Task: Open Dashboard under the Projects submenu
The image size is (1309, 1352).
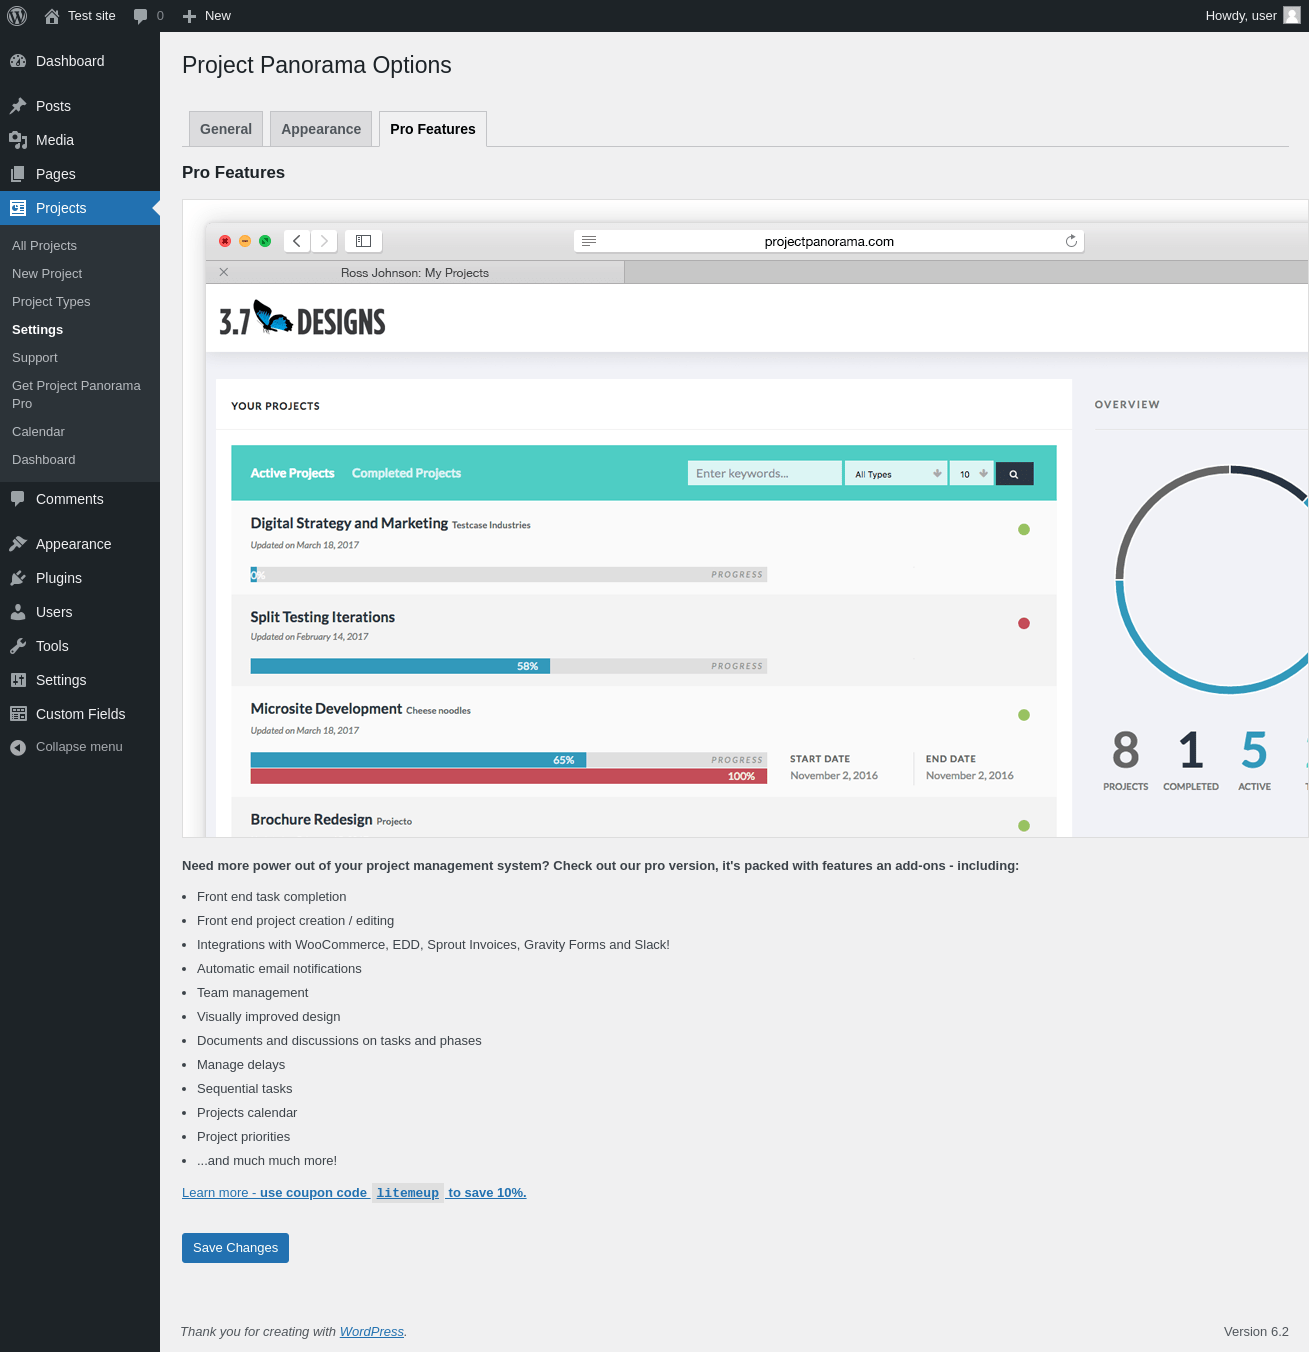Action: (44, 460)
